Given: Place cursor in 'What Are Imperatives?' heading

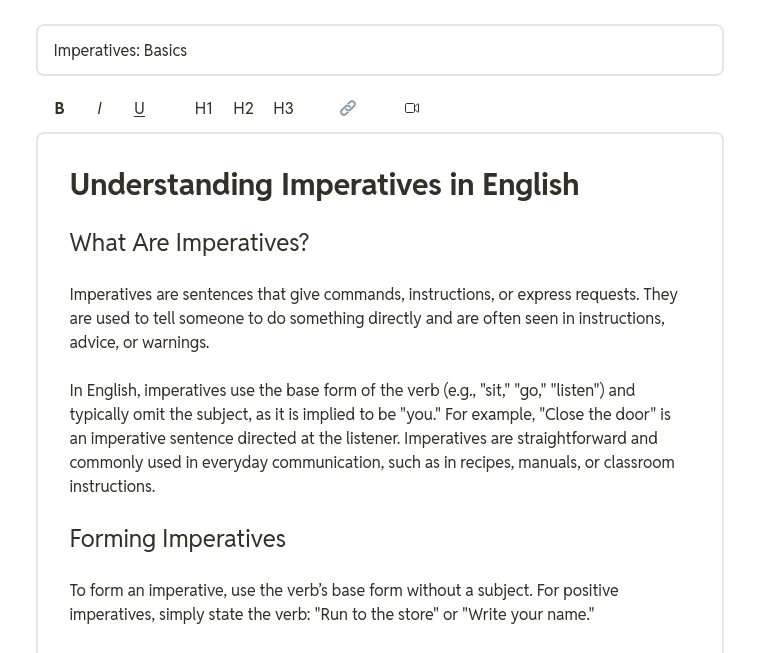Looking at the screenshot, I should point(189,243).
